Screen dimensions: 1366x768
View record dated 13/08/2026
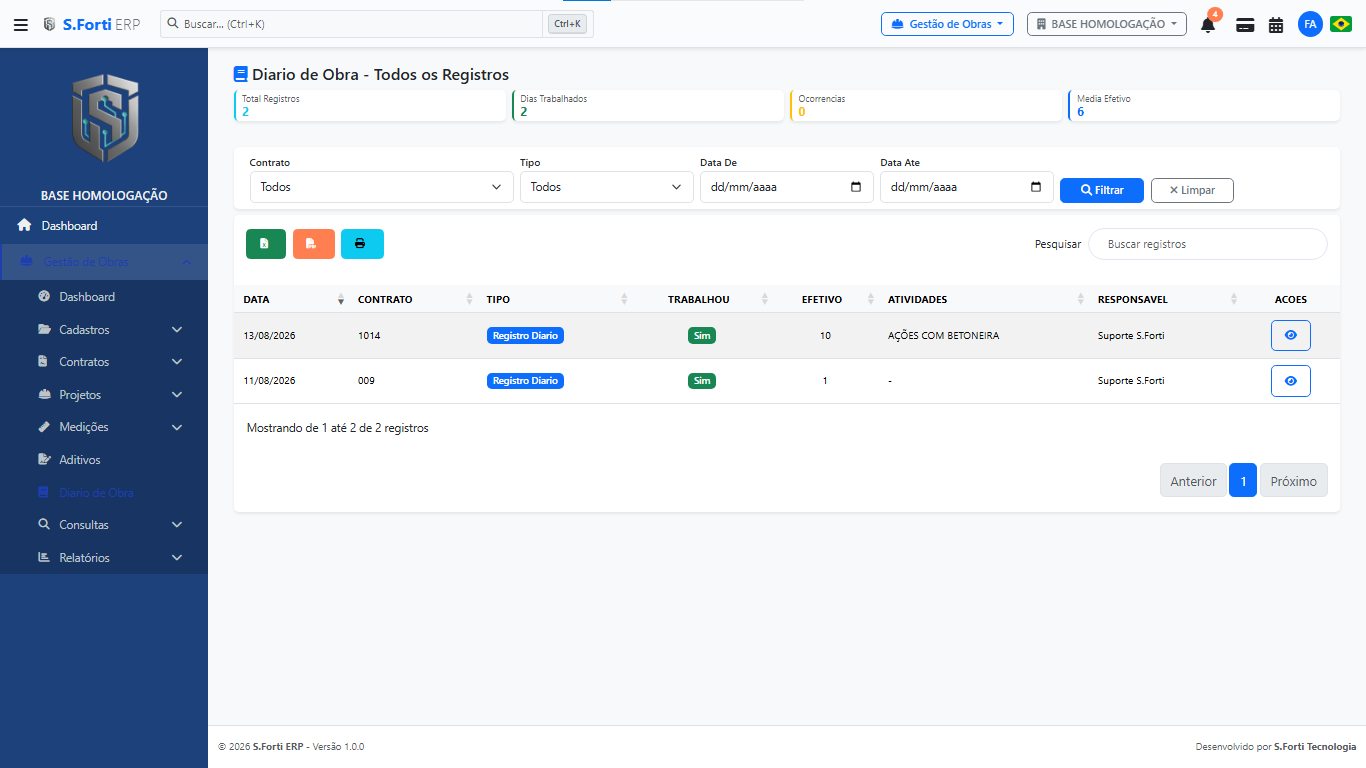click(x=1290, y=336)
